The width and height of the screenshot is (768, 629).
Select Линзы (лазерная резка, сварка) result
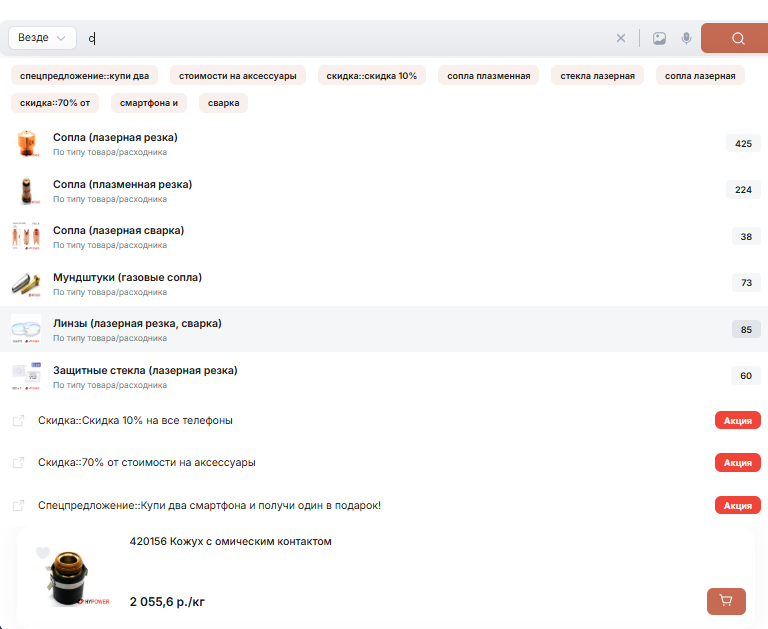click(x=137, y=324)
